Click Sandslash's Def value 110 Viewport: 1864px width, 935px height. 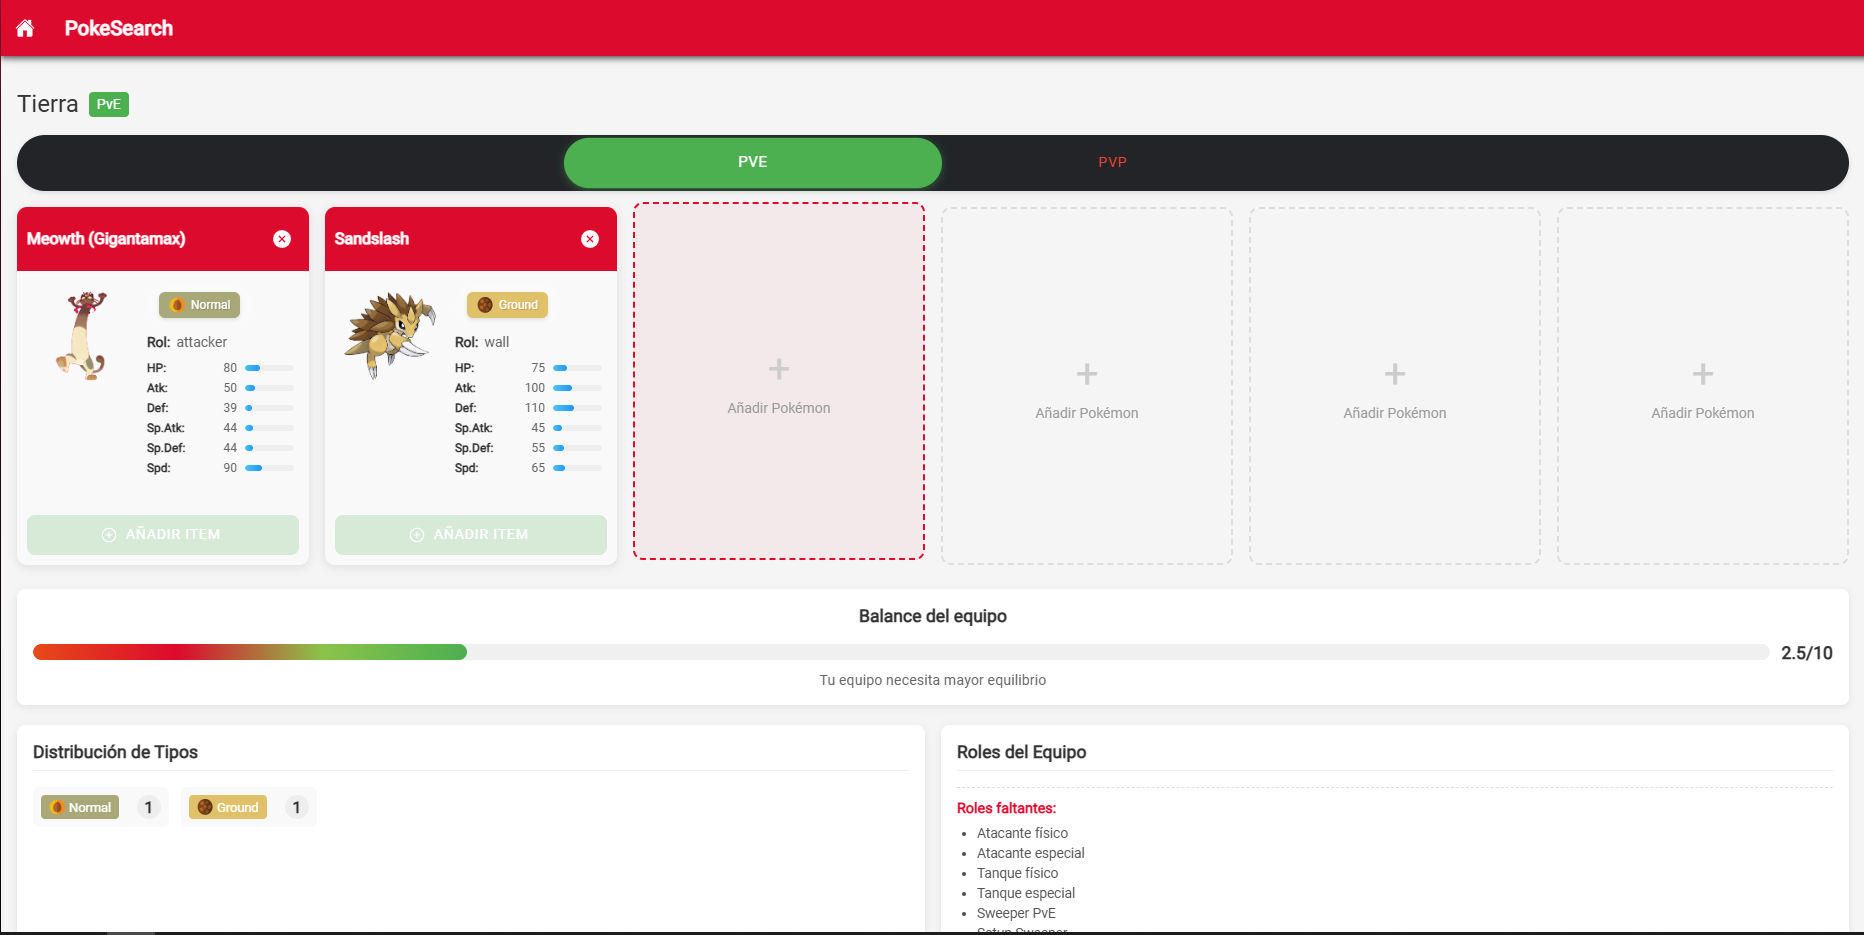pyautogui.click(x=535, y=408)
